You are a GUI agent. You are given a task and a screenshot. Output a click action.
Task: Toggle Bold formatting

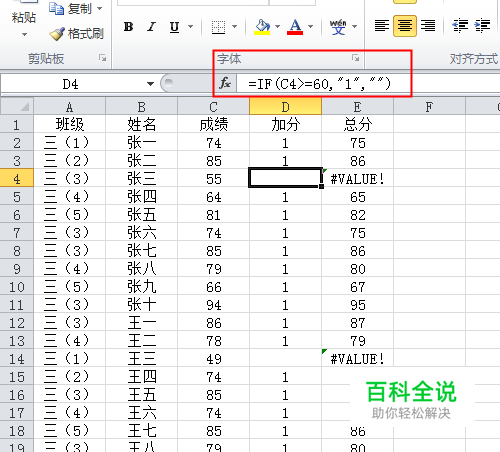tap(129, 26)
